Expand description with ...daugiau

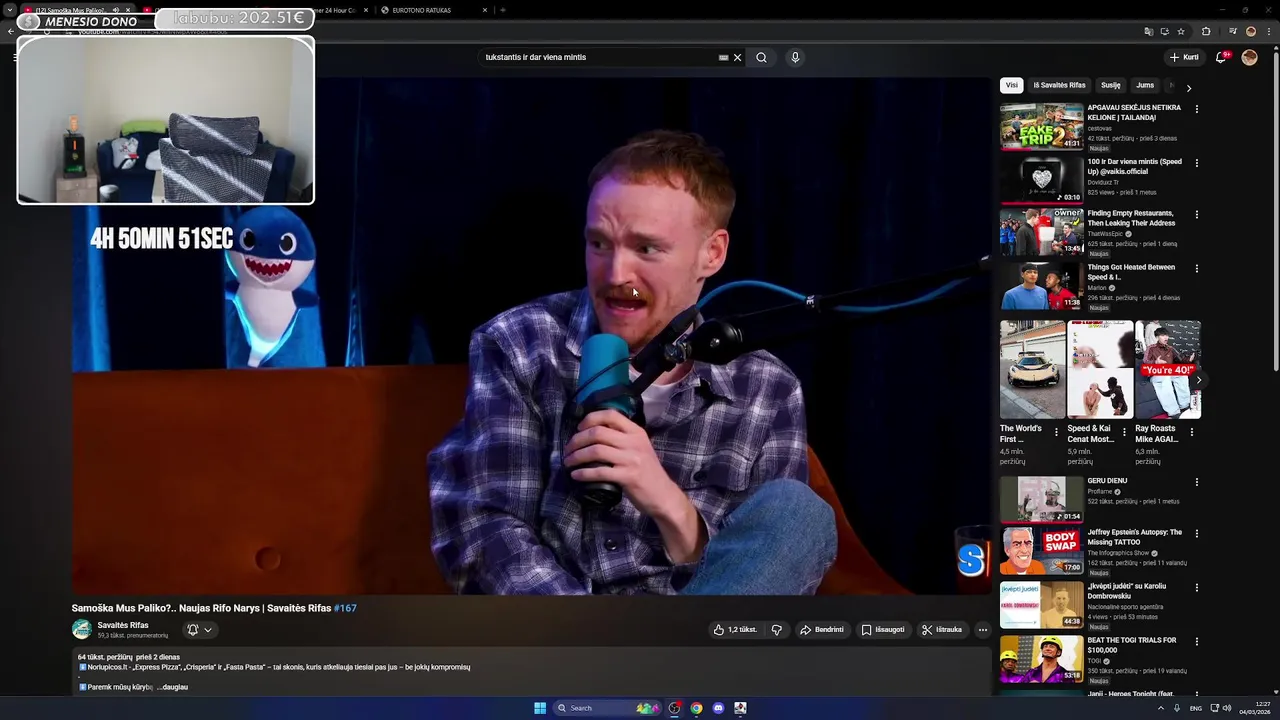(x=172, y=687)
